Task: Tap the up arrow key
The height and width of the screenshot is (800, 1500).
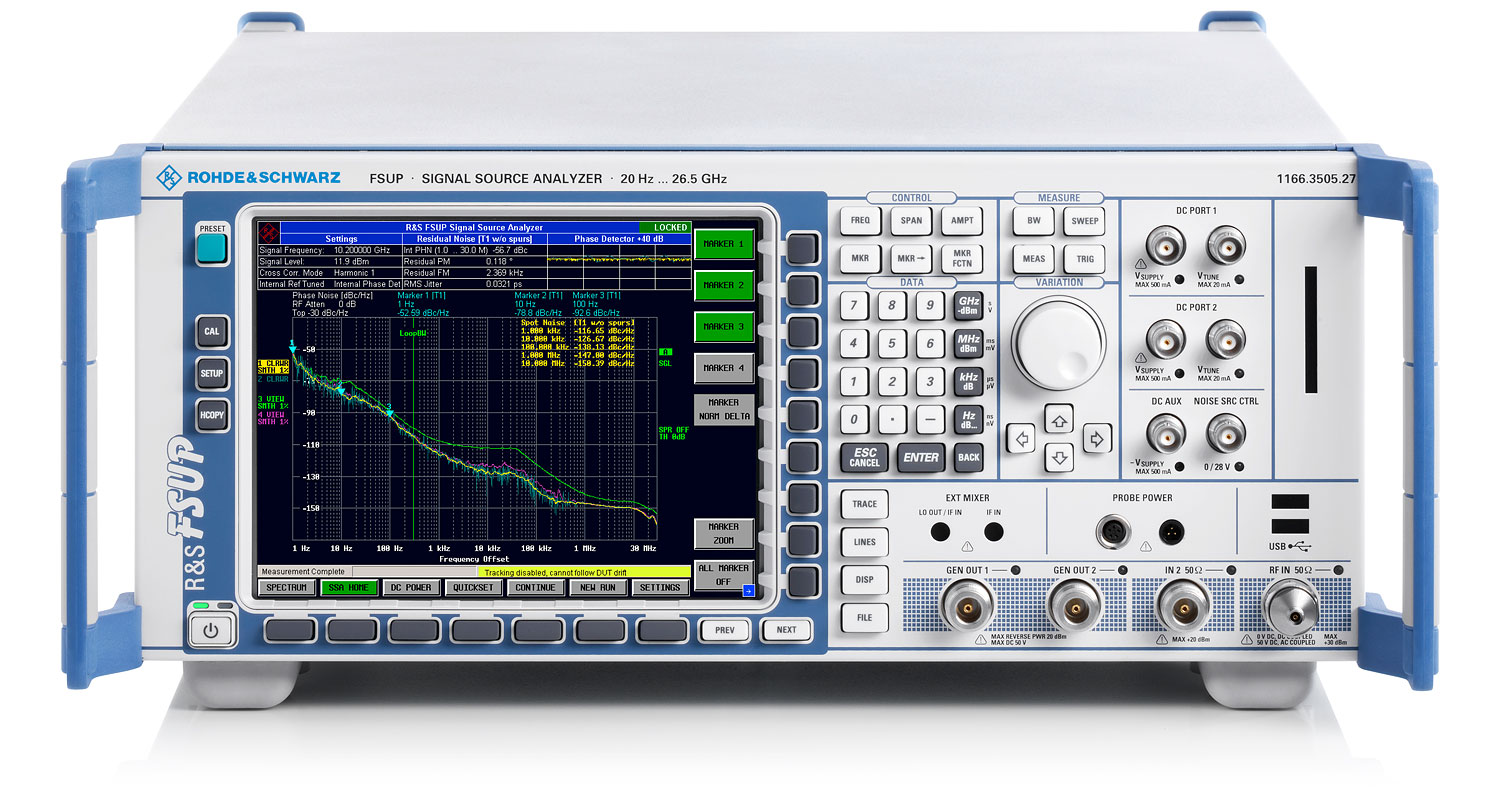Action: pyautogui.click(x=1059, y=417)
